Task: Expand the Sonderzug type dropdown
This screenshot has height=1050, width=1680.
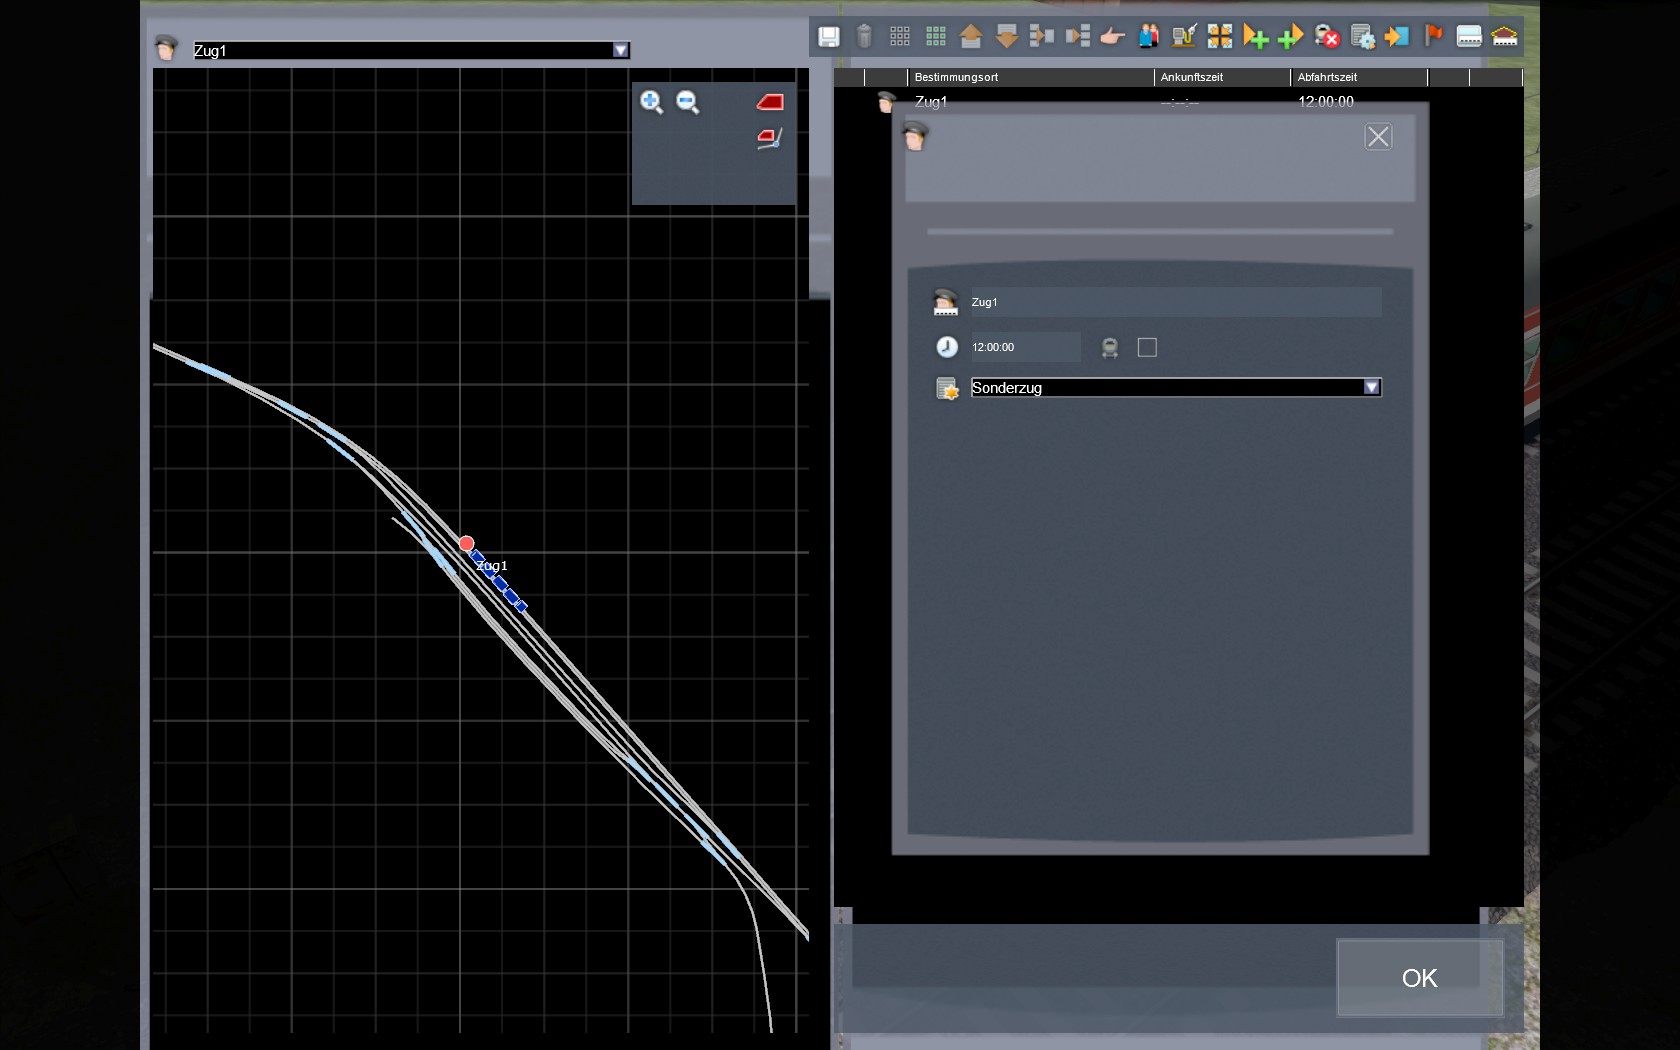Action: click(1371, 387)
